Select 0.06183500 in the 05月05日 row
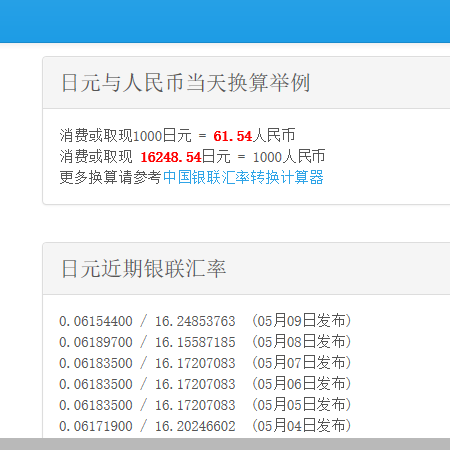The width and height of the screenshot is (450, 450). [x=96, y=405]
